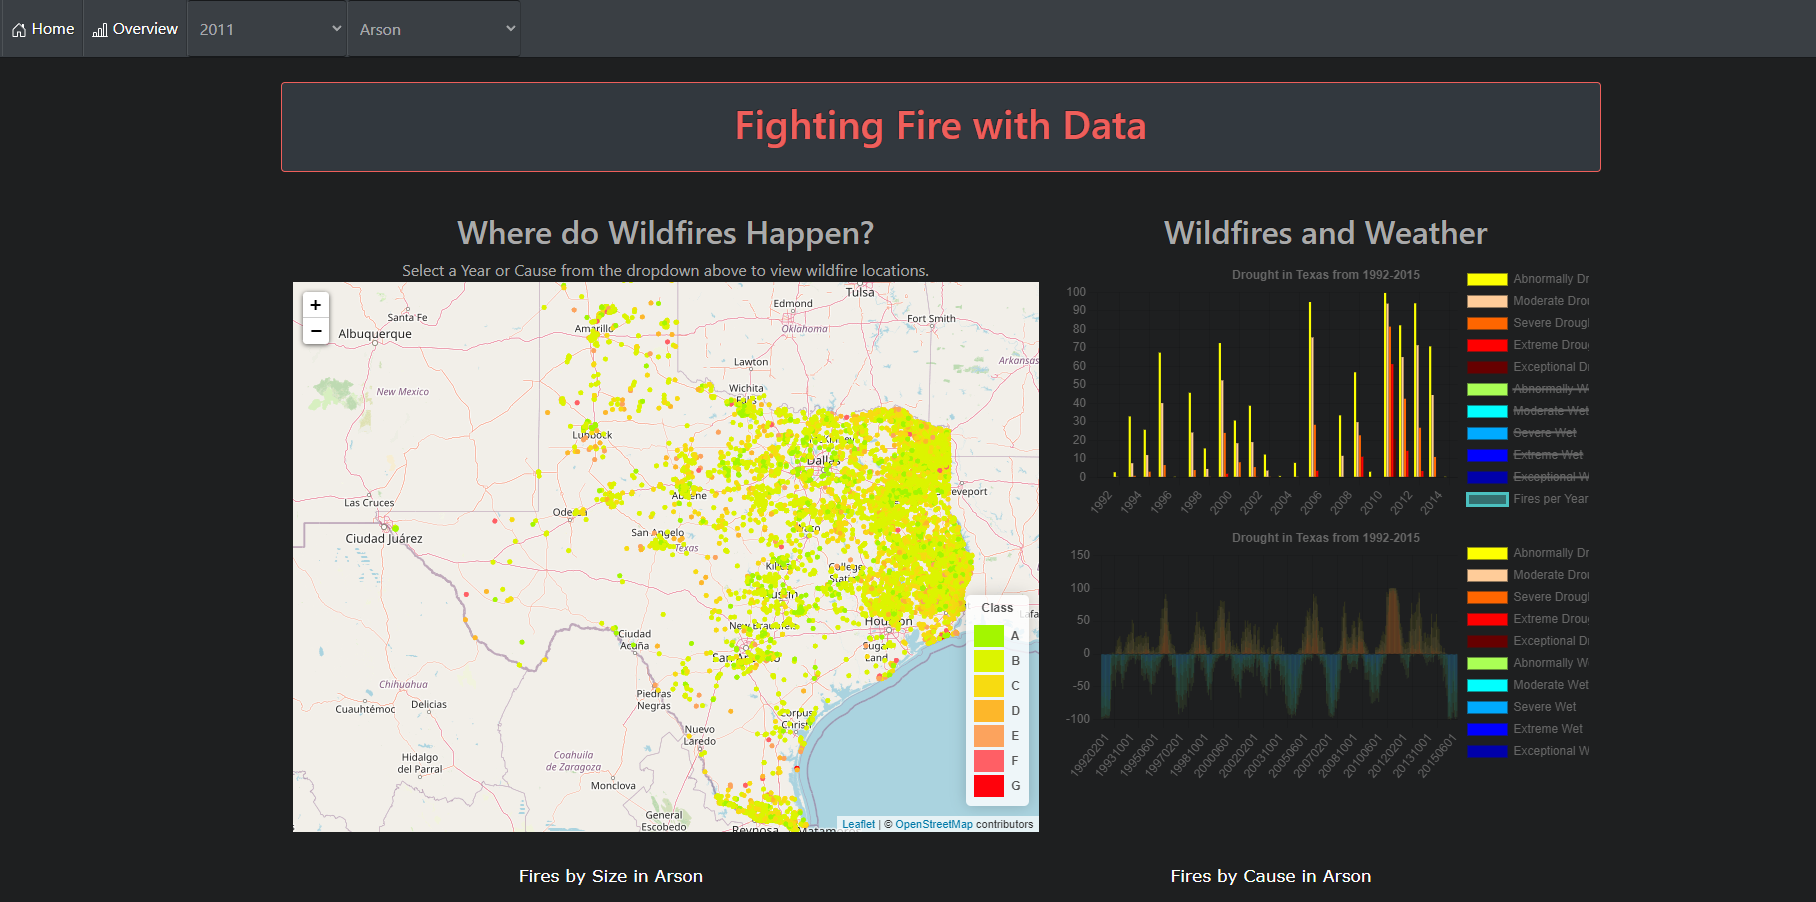This screenshot has width=1816, height=902.
Task: Open the fire cause dropdown showing Arson
Action: coord(434,29)
